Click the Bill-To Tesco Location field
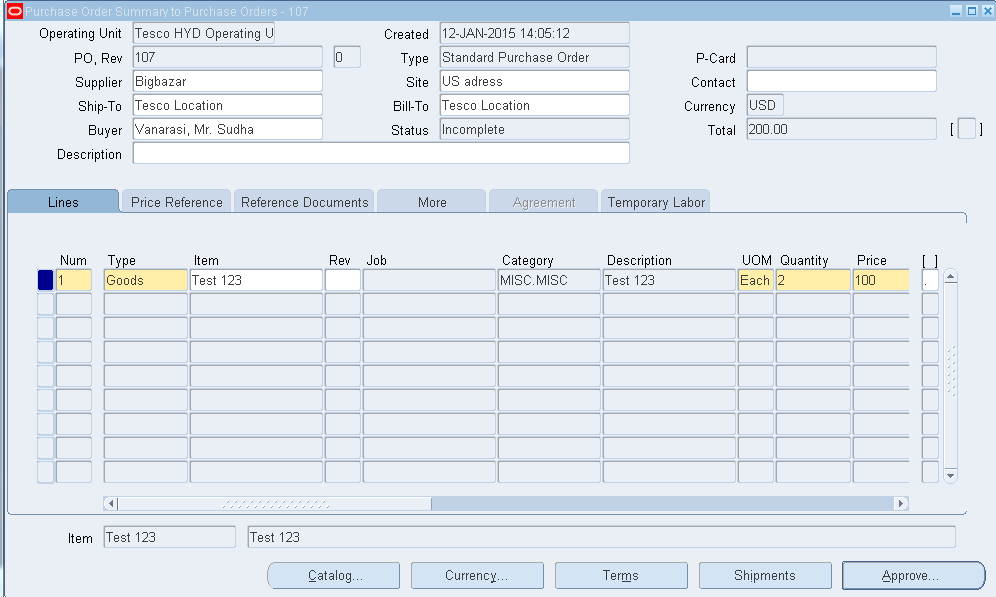 pos(534,105)
